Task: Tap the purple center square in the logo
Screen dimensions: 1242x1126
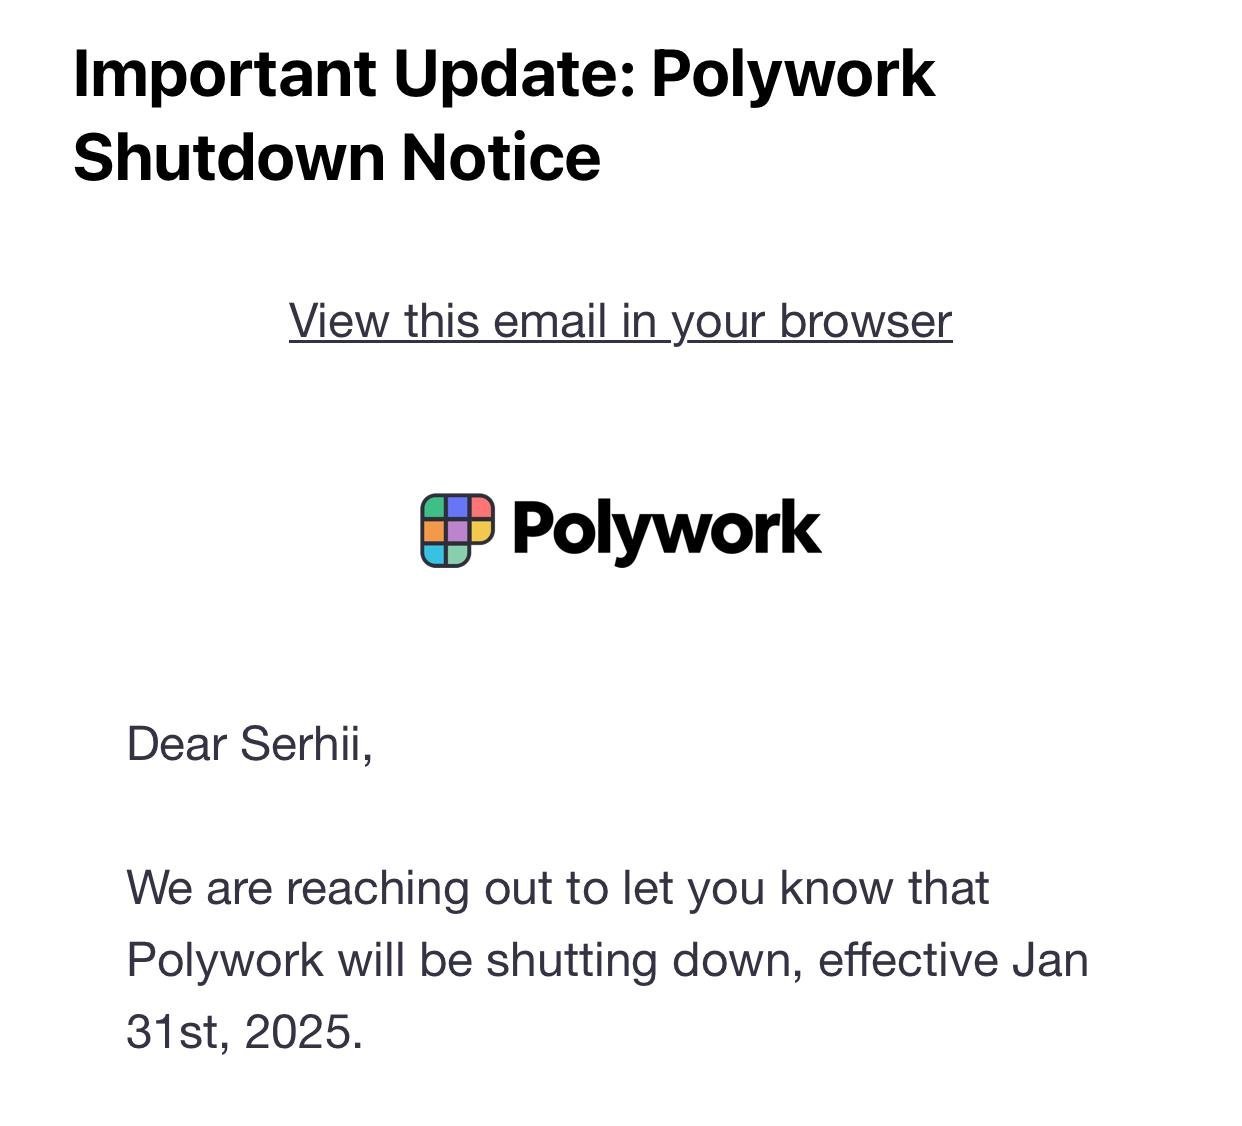Action: 457,531
